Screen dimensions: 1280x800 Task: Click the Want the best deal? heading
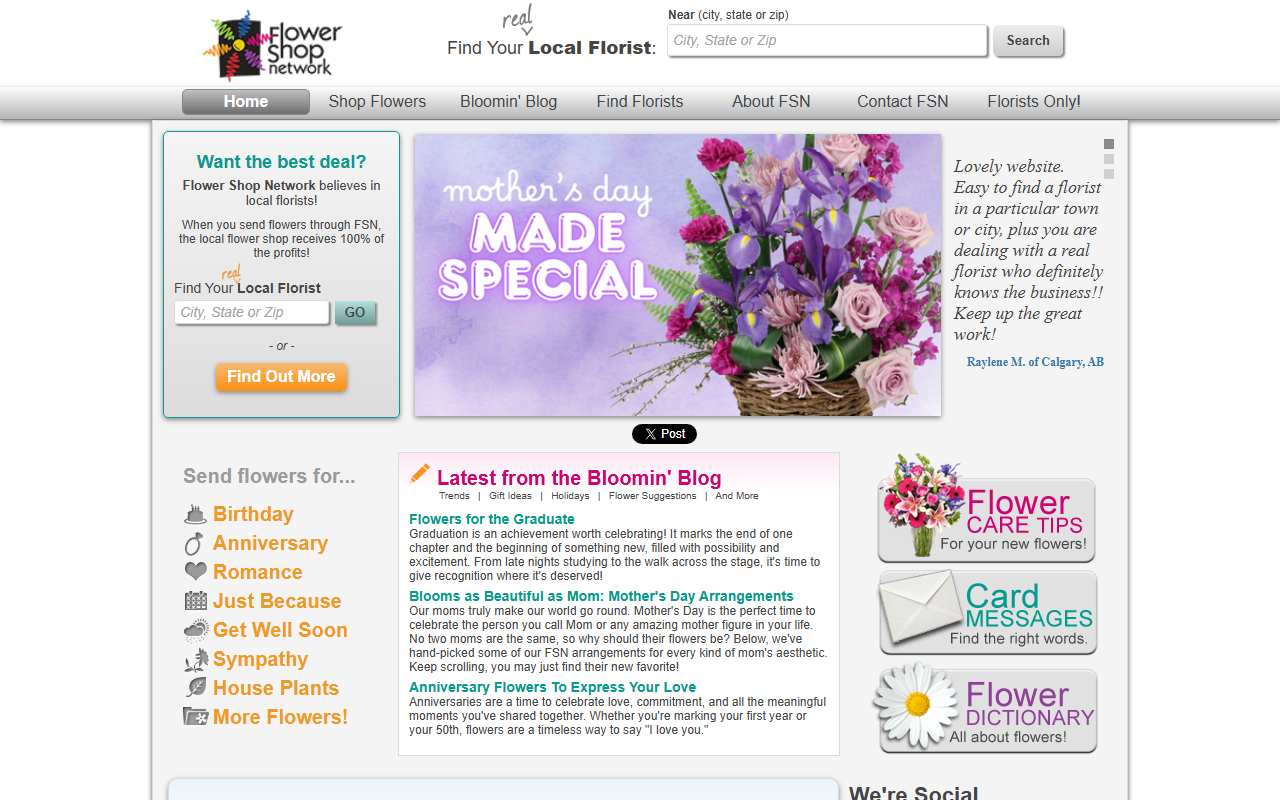coord(282,162)
